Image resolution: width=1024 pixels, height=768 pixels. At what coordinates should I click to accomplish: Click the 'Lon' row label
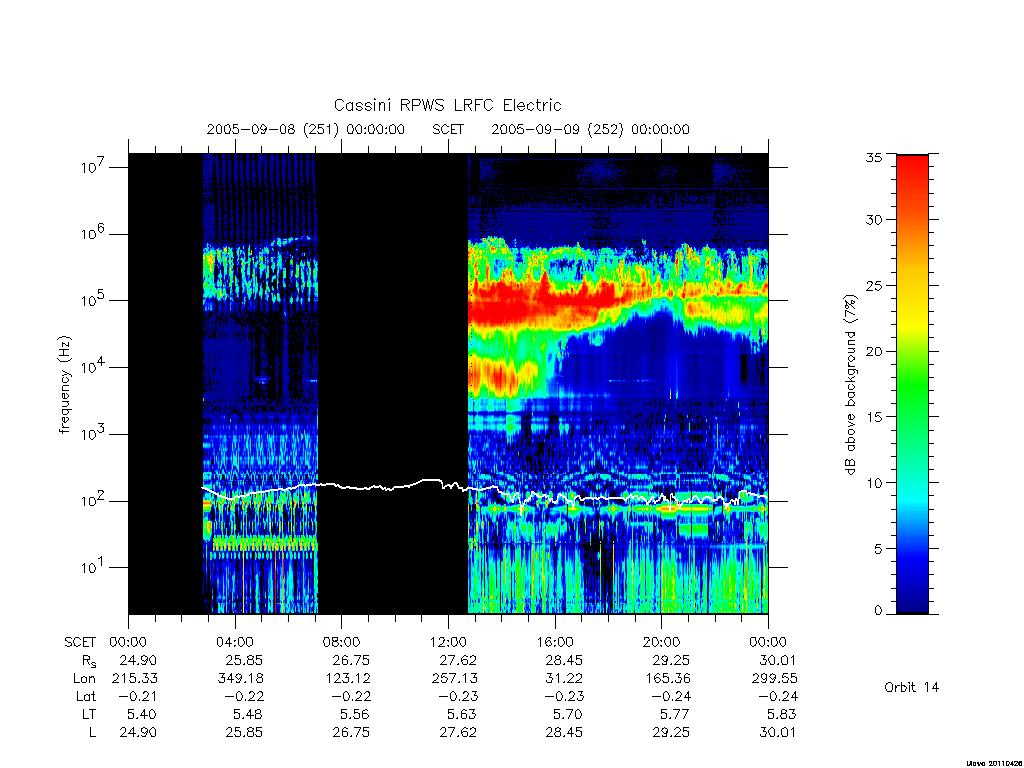pos(84,679)
